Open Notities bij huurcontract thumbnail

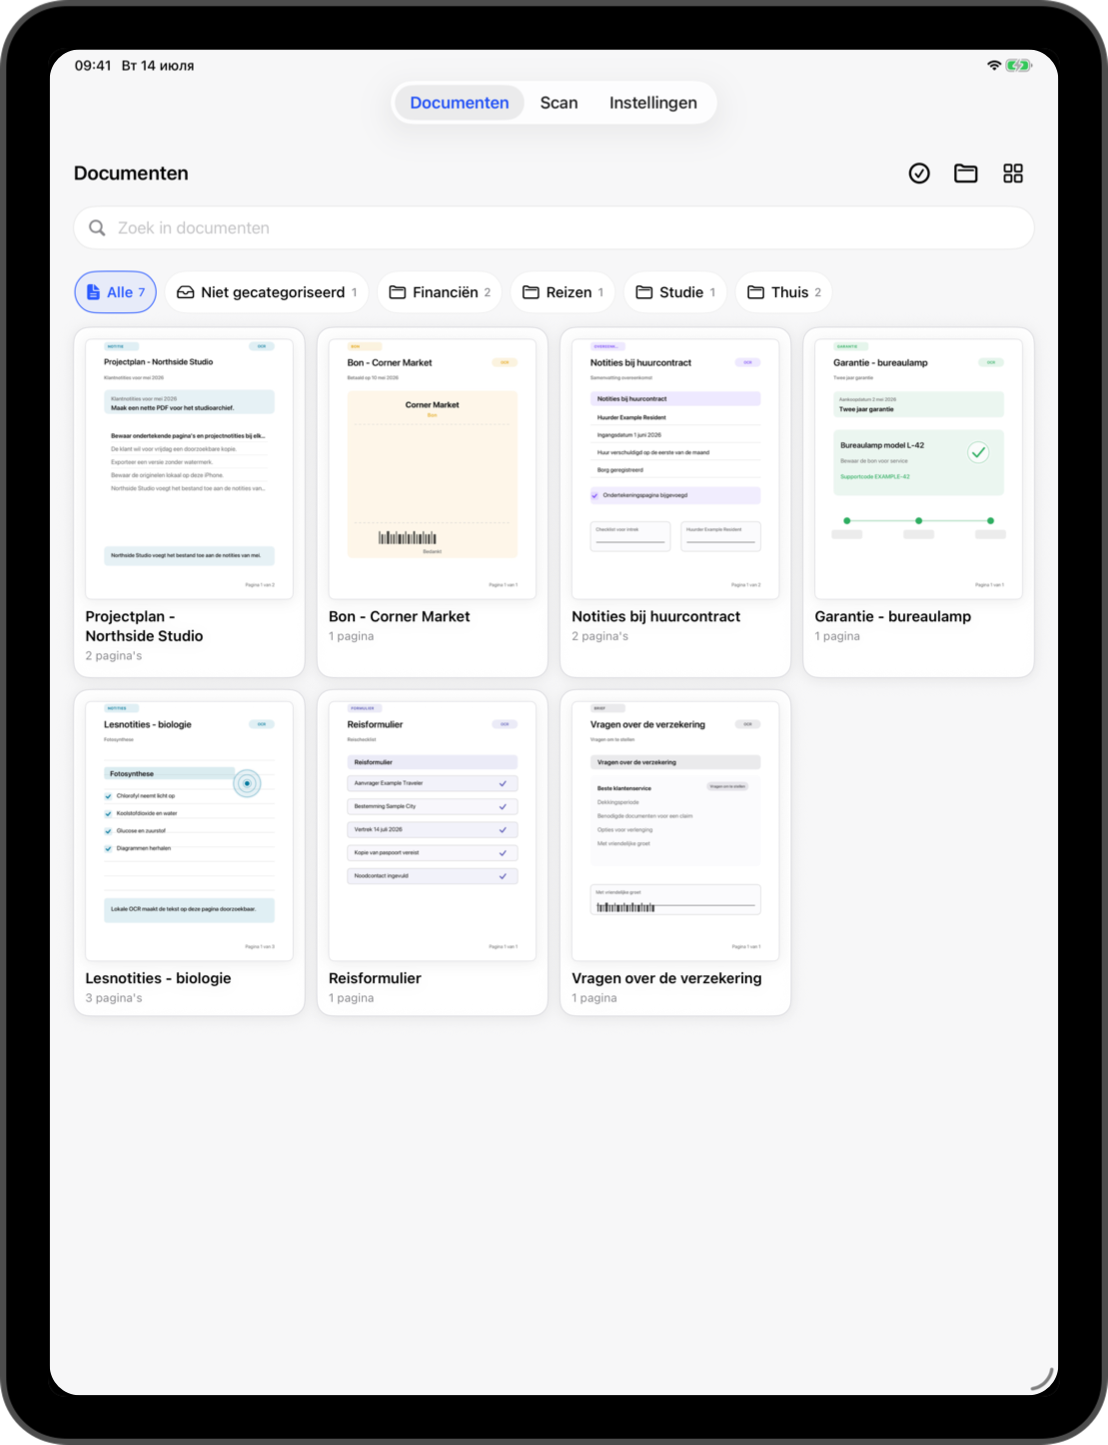pos(675,468)
